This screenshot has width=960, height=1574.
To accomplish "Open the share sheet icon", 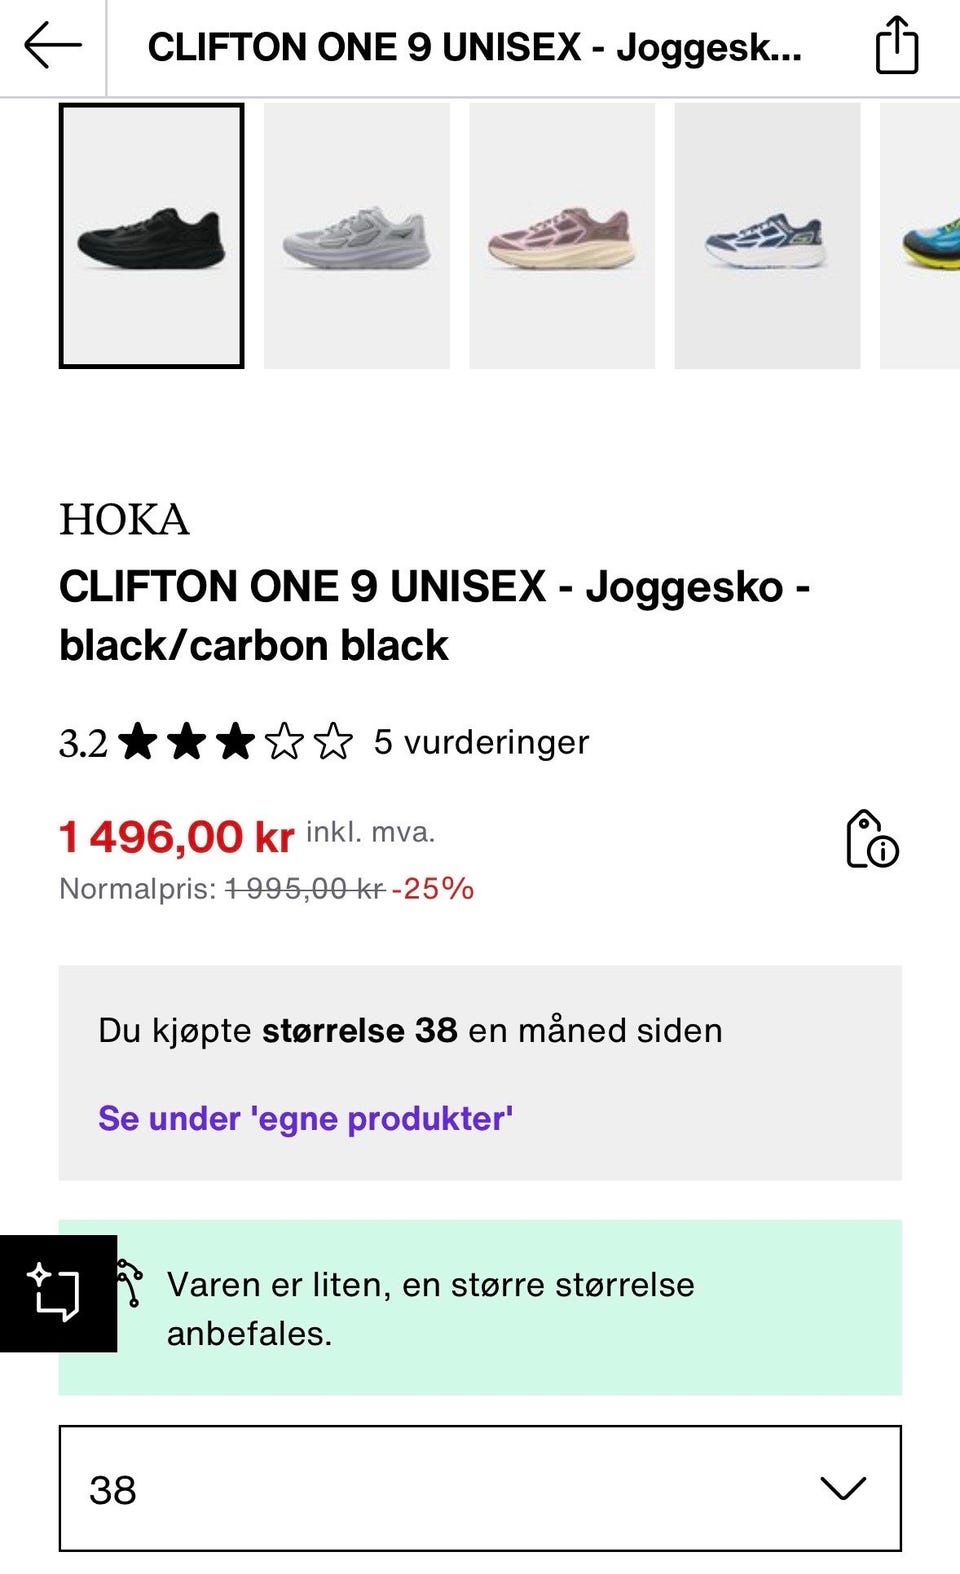I will click(x=896, y=46).
